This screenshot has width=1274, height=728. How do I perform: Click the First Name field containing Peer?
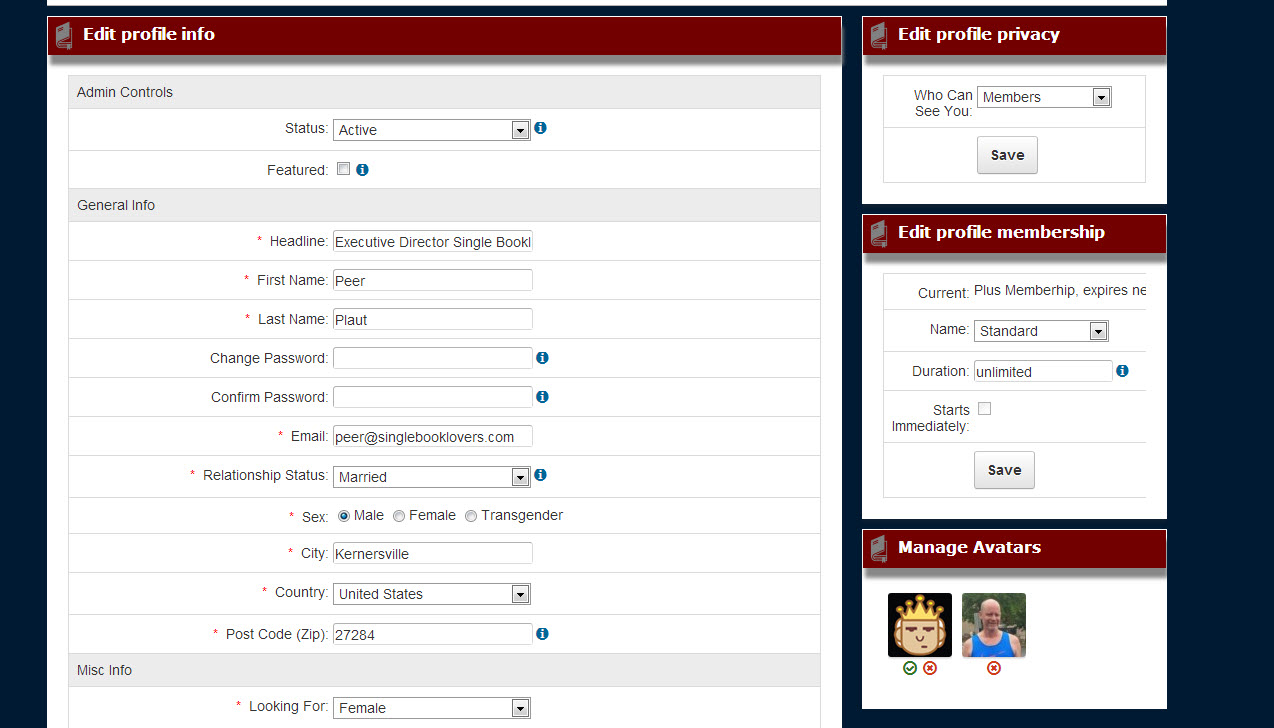[432, 280]
